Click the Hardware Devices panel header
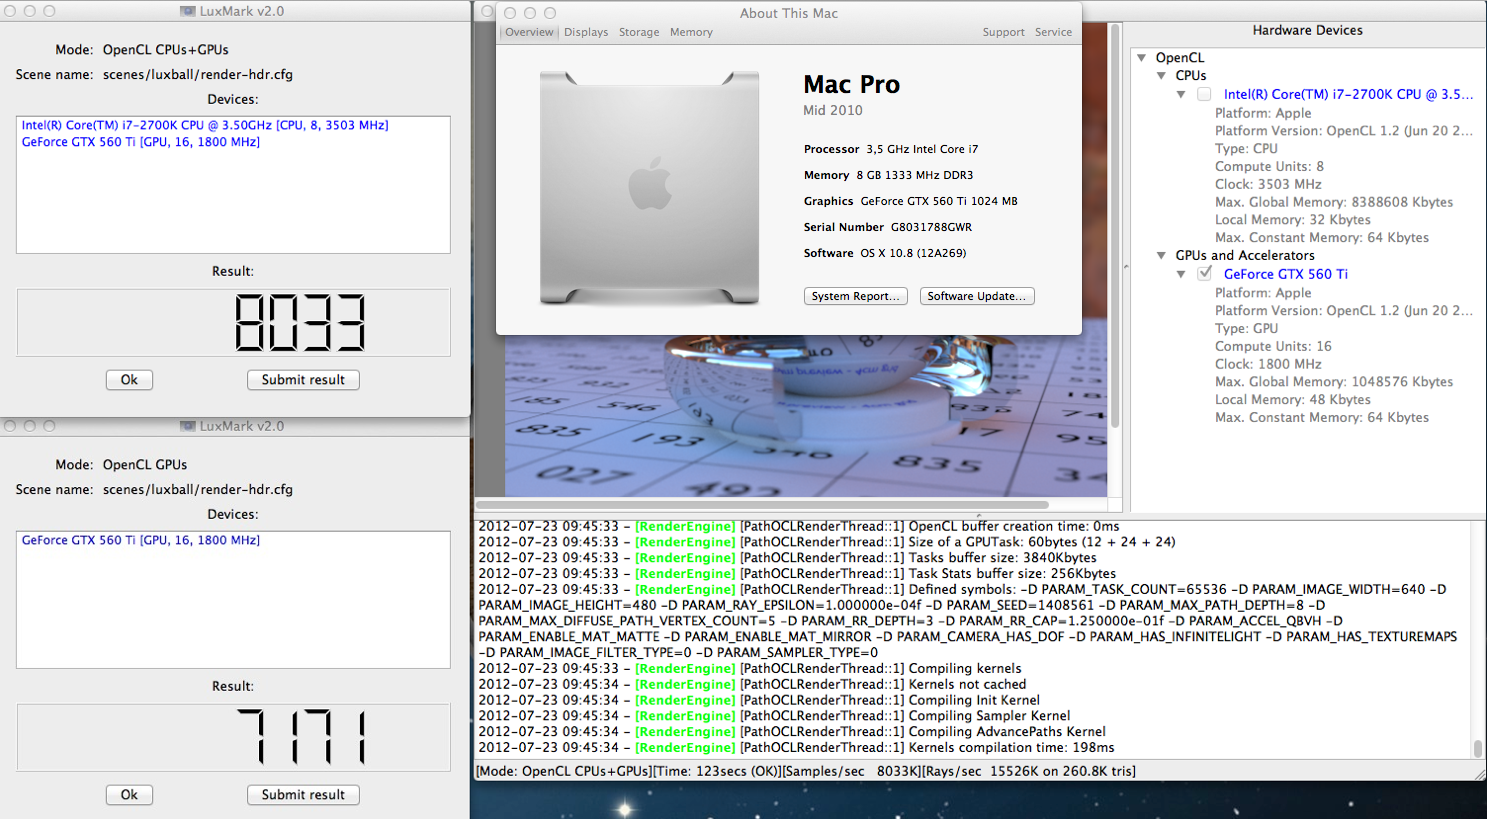Screen dimensions: 1487x819 click(1307, 31)
